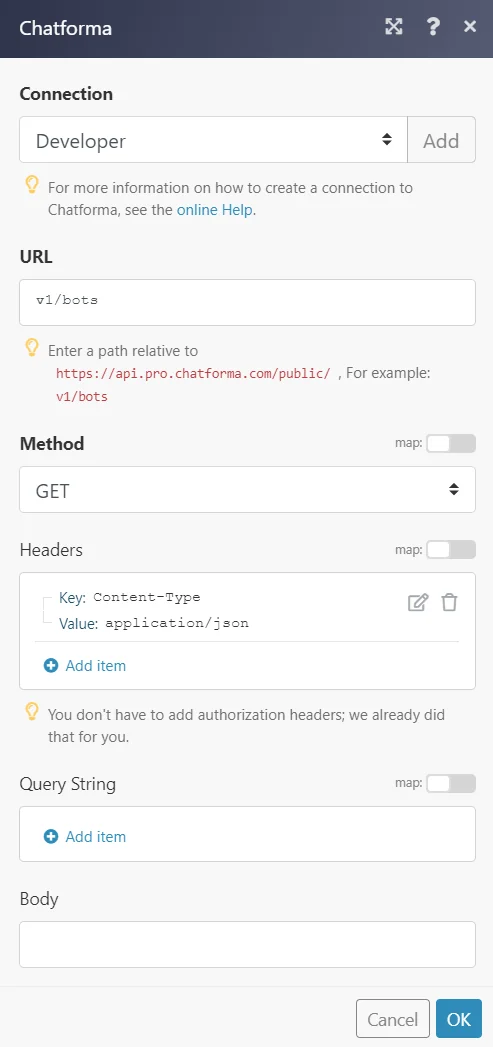Click the plus icon under Headers

[x=51, y=666]
